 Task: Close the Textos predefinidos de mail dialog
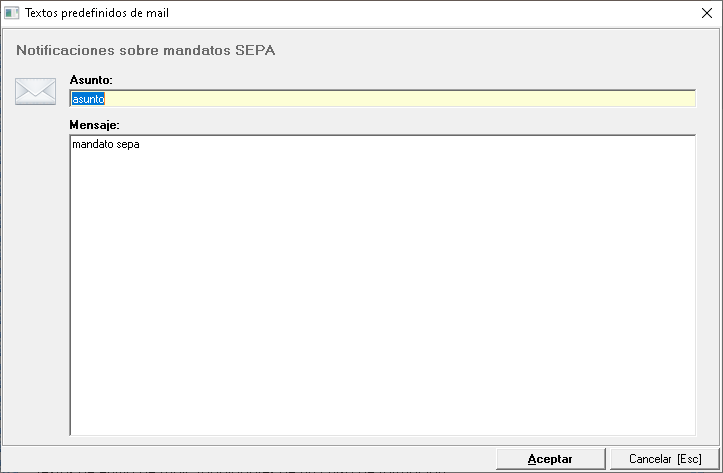pyautogui.click(x=707, y=13)
